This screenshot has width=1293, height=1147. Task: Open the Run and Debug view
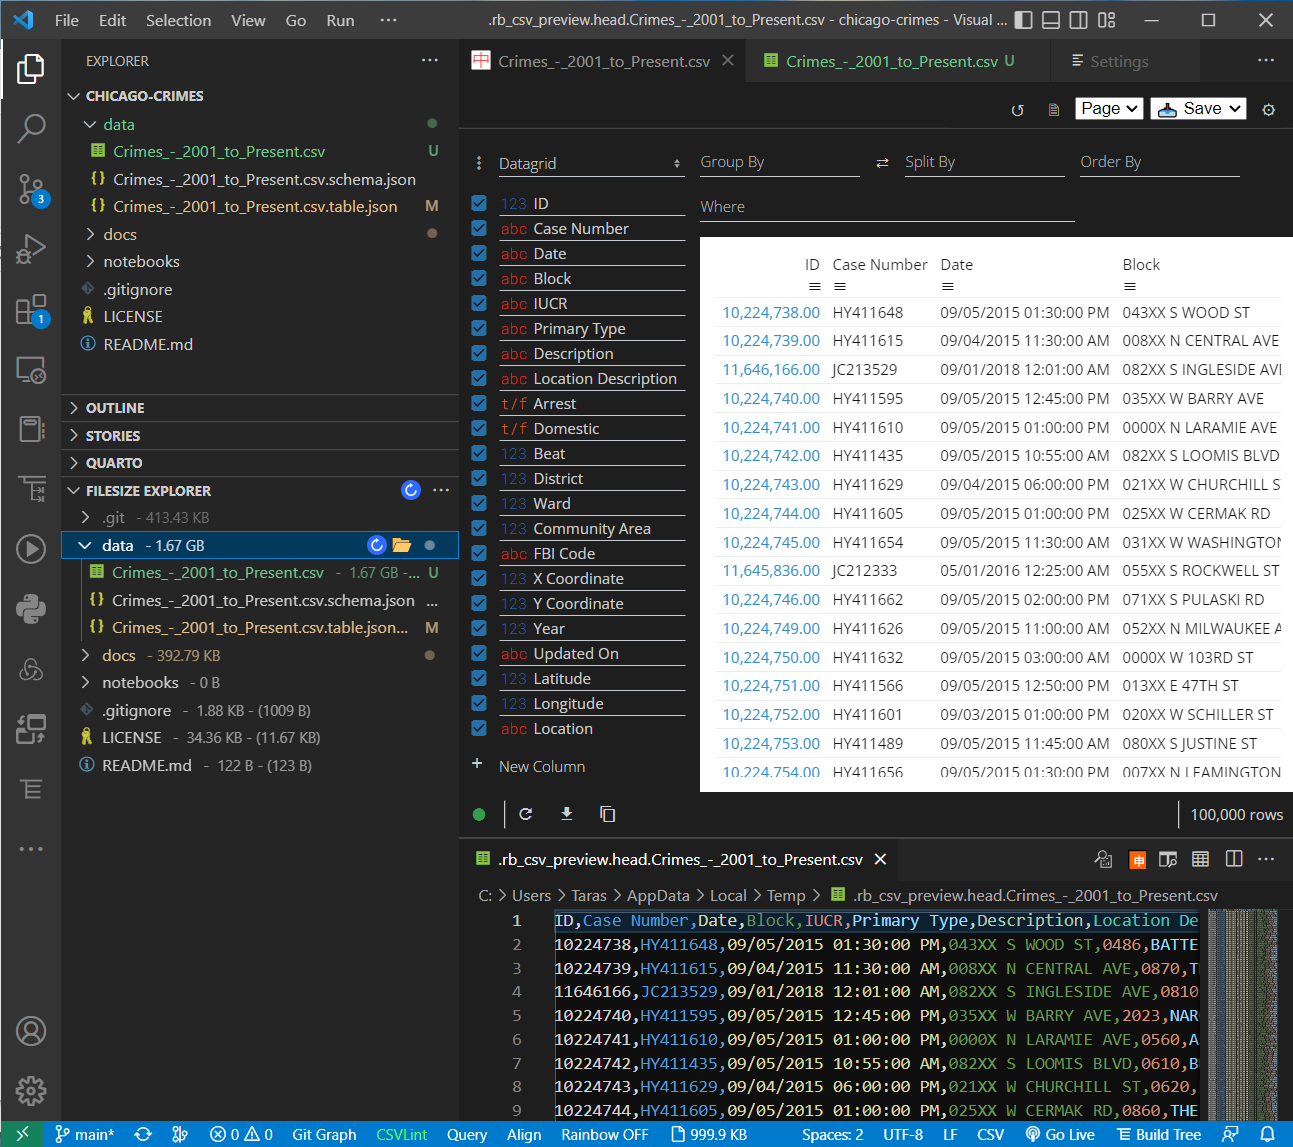(x=31, y=248)
